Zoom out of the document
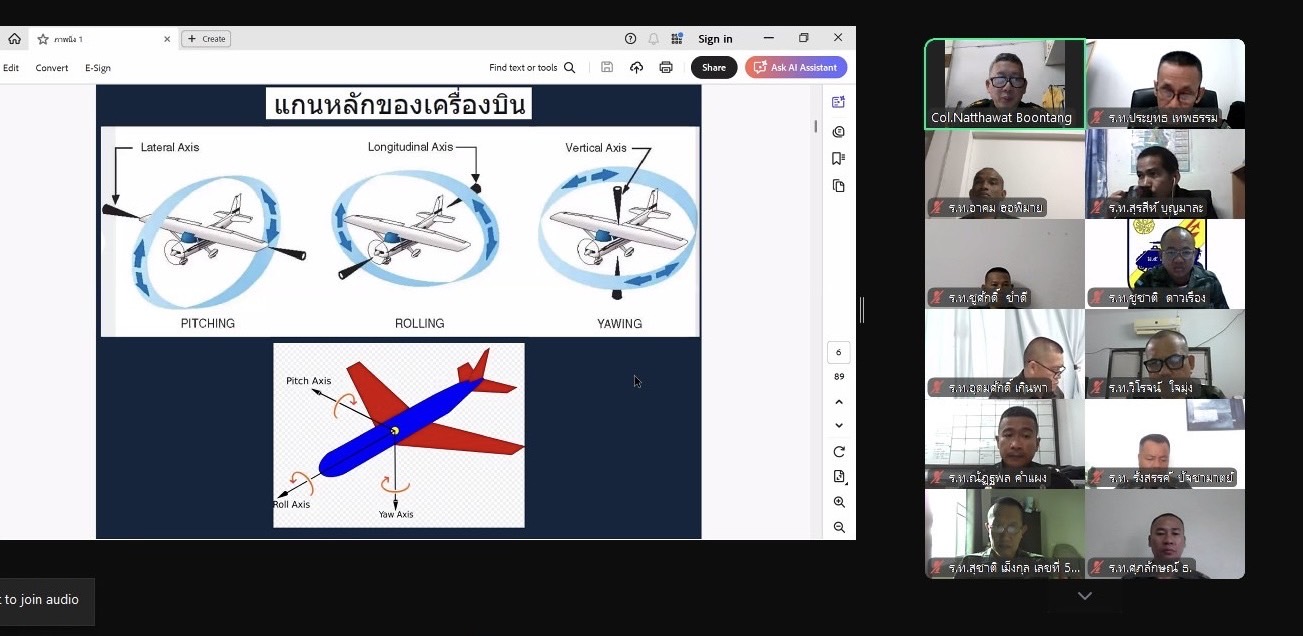This screenshot has height=636, width=1303. click(839, 527)
